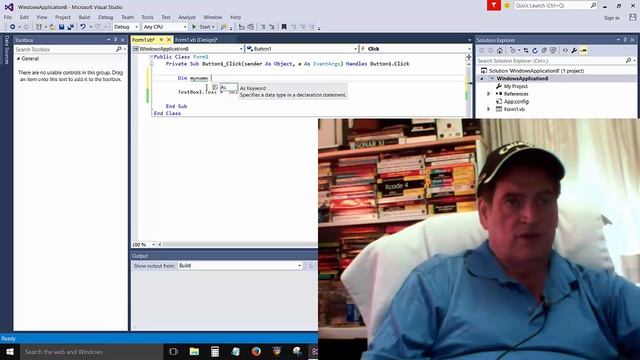Screen dimensions: 640x360
Task: Click Collapse All icon in Solution Explorer toolbar
Action: pyautogui.click(x=544, y=51)
